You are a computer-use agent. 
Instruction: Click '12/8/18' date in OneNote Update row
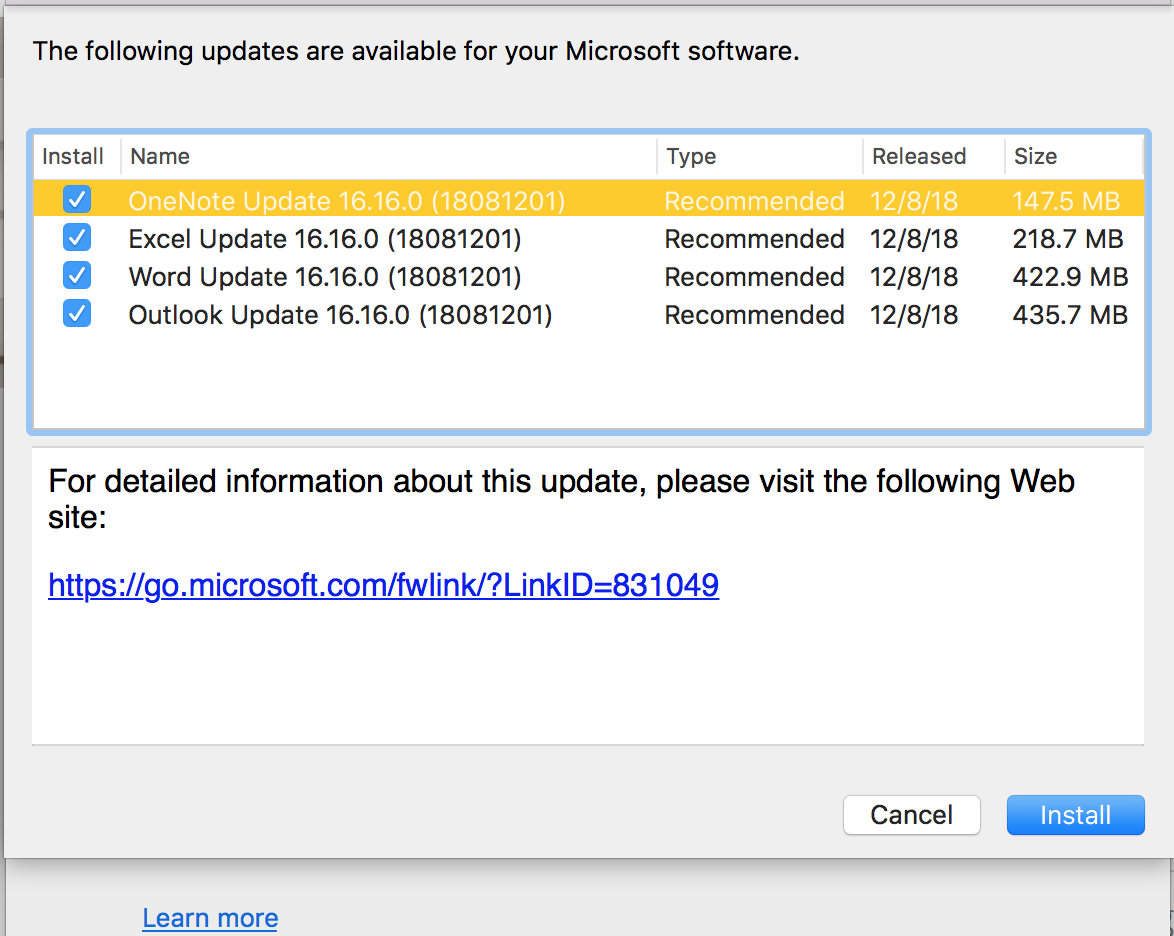913,201
